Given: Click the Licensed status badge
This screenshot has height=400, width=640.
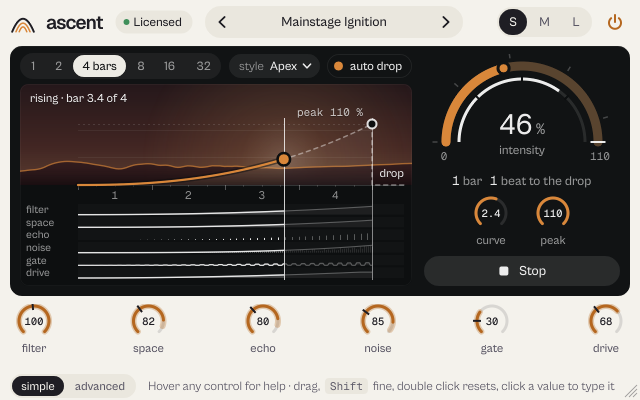Looking at the screenshot, I should point(154,22).
